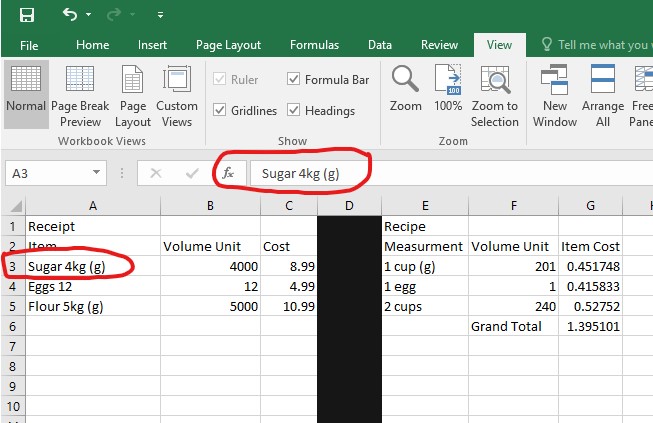653x423 pixels.
Task: Open the Formulas ribbon tab
Action: (x=314, y=45)
